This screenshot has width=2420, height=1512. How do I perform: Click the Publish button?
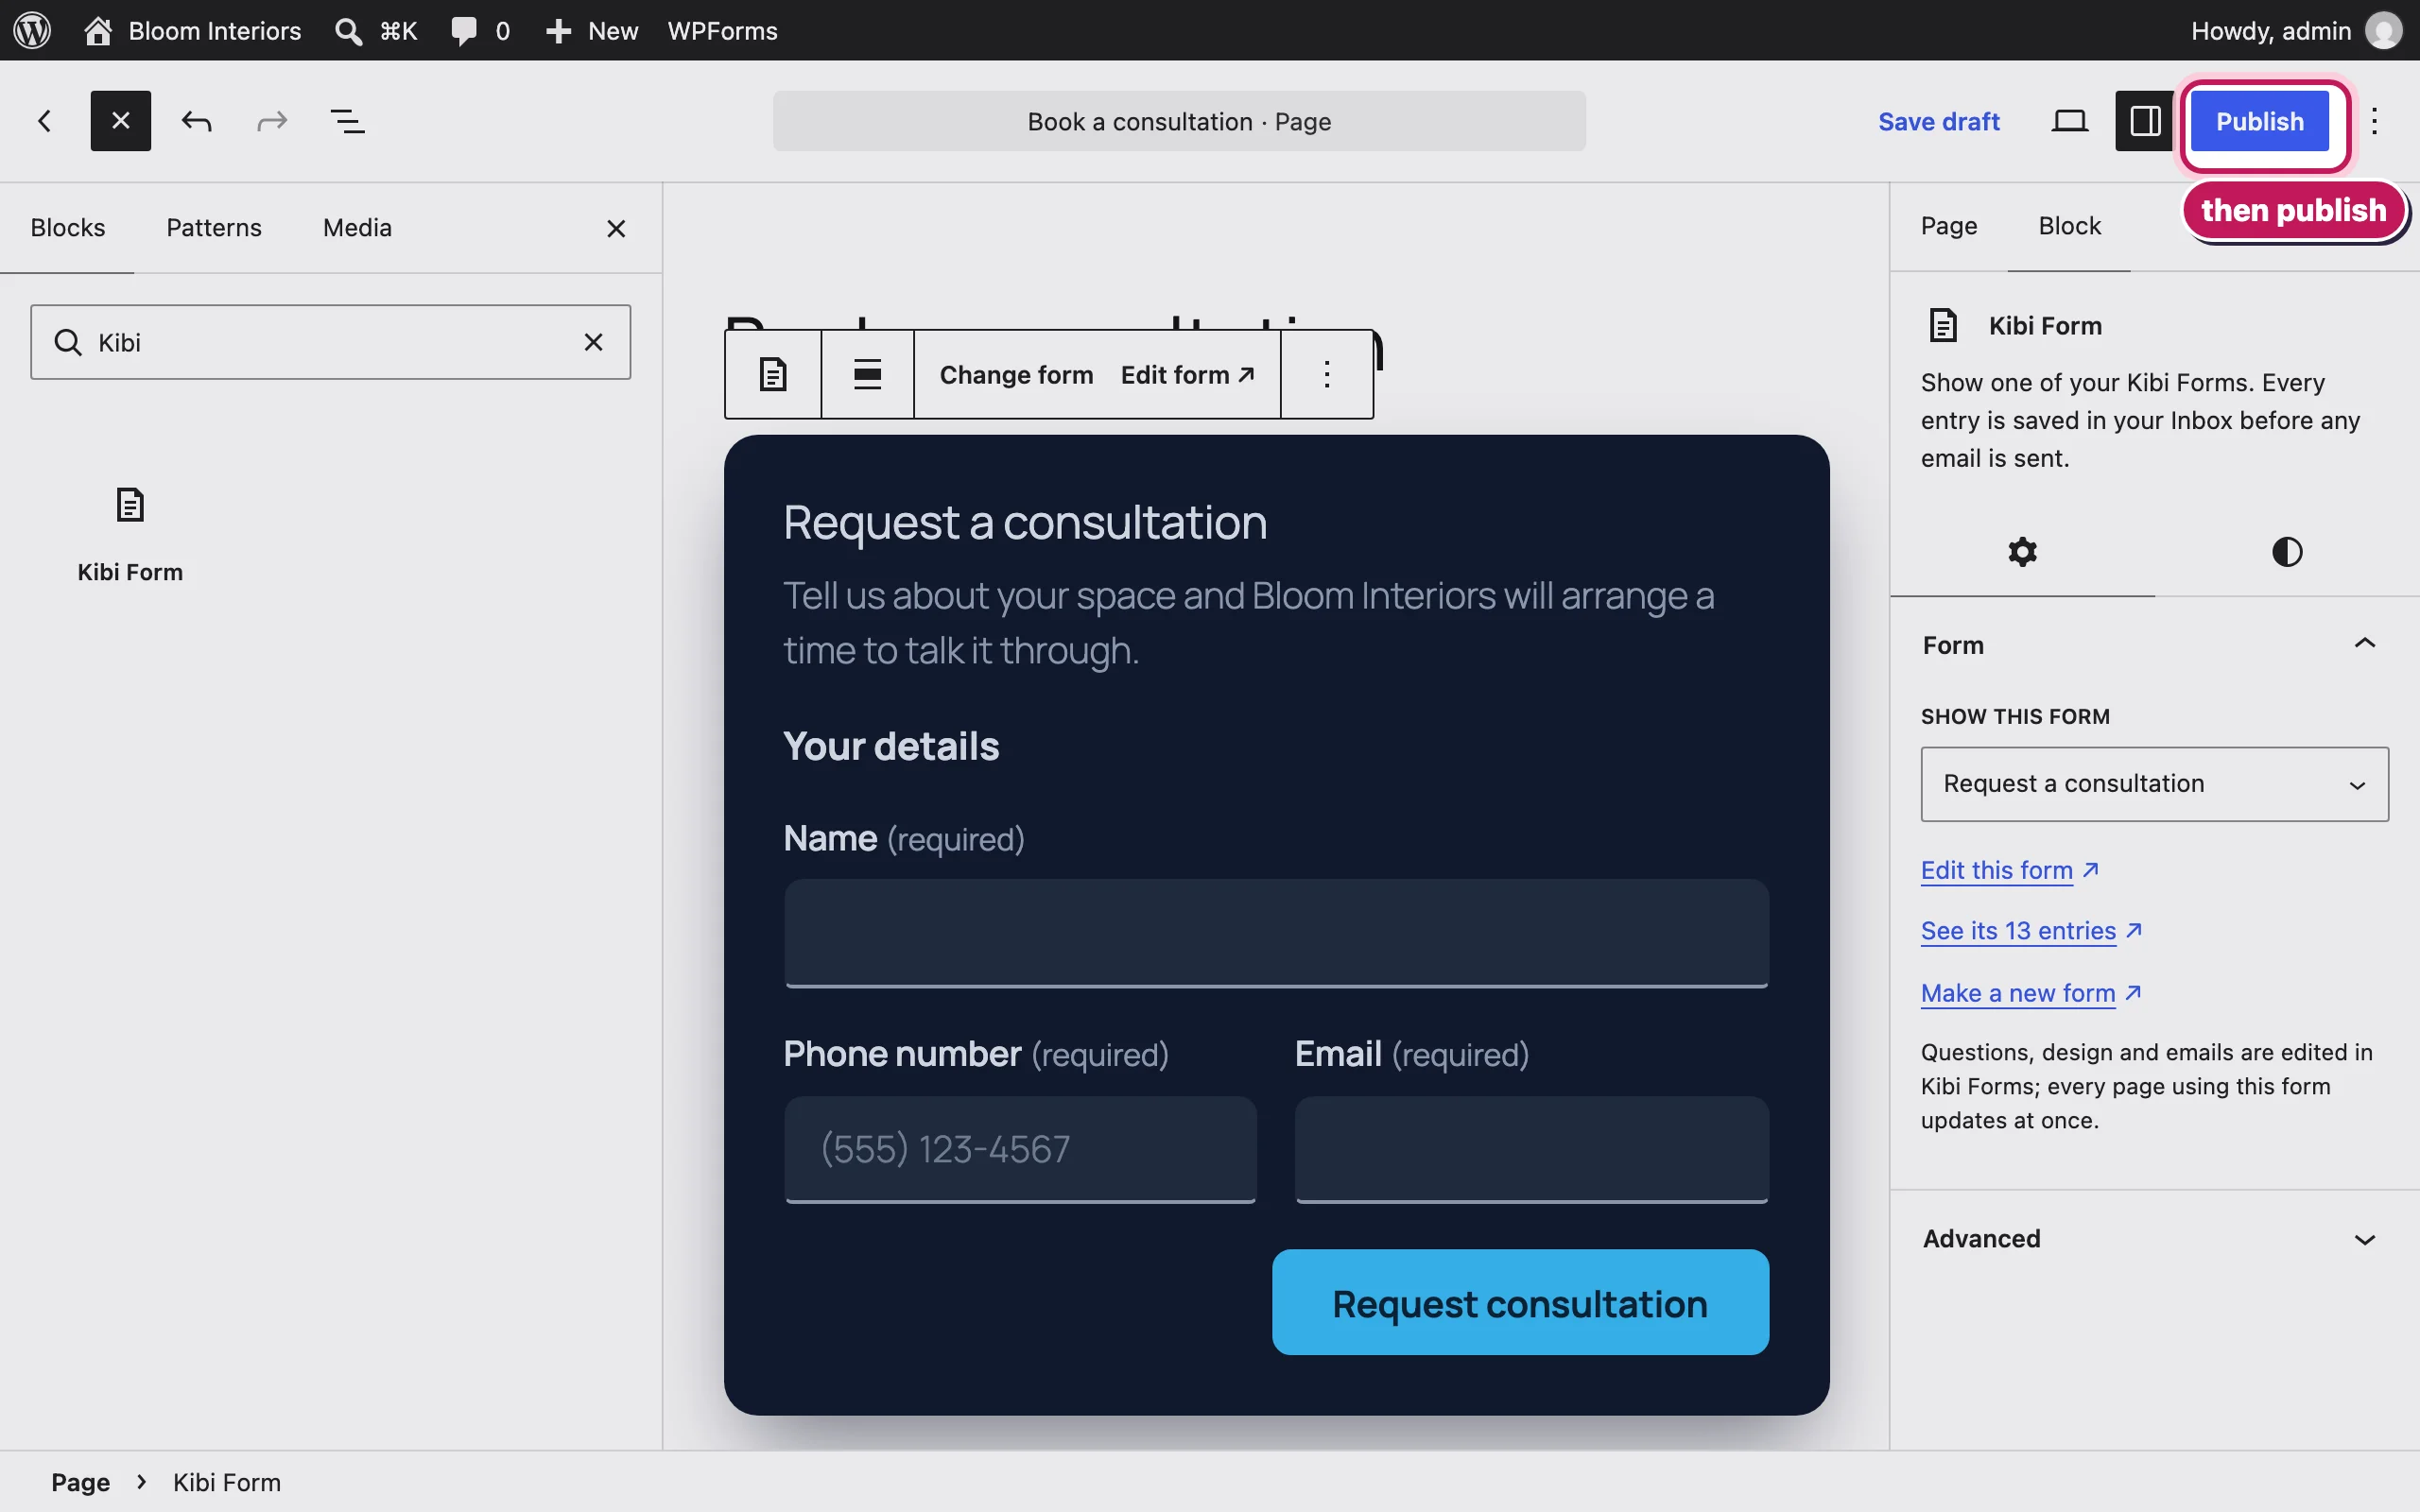tap(2259, 121)
